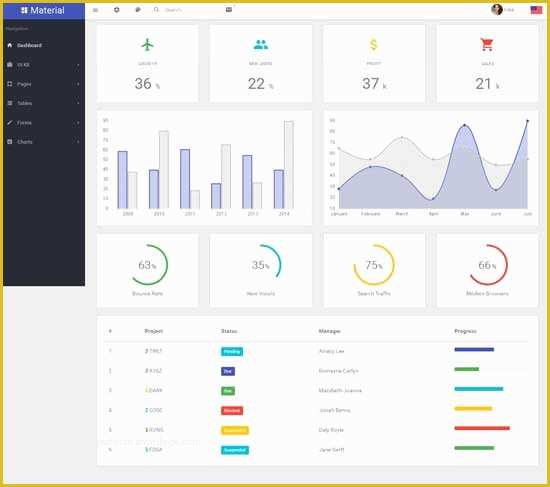
Task: Click the Charts icon in sidebar
Action: (10, 142)
